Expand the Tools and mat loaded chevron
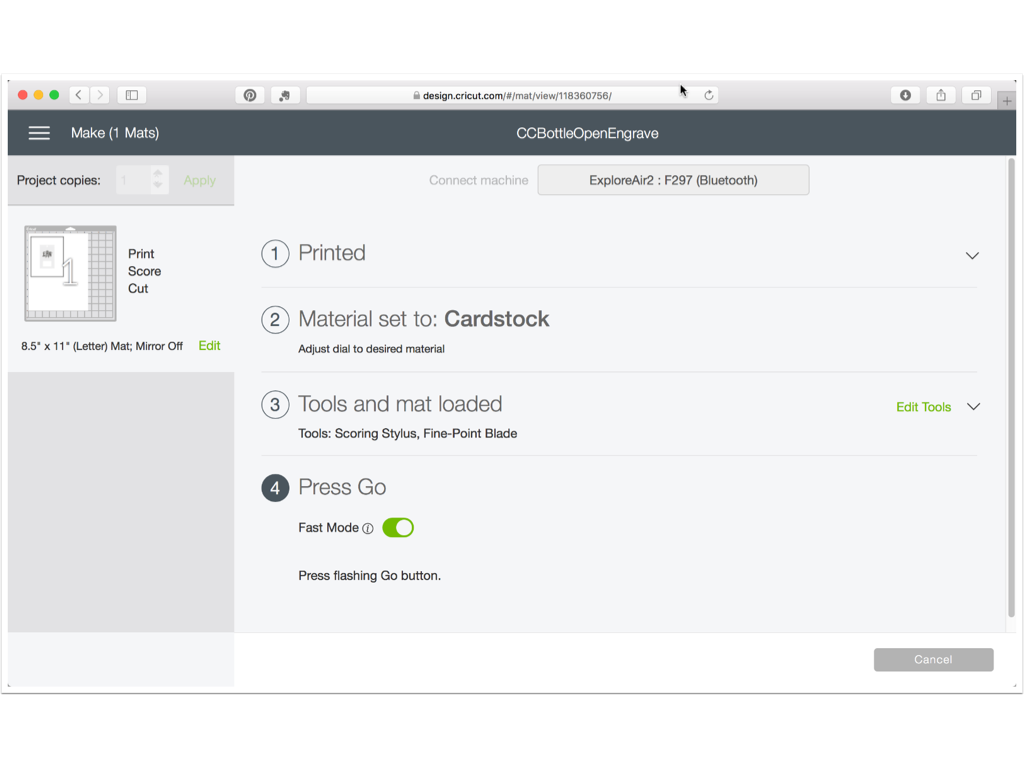 (x=973, y=407)
